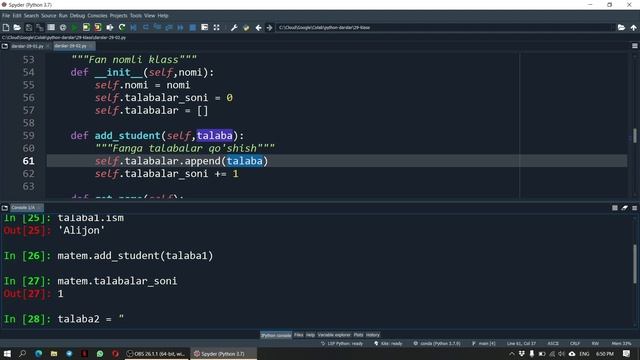Screen dimensions: 640x360
Task: Open Preferences with the wrench icon
Action: [x=234, y=27]
